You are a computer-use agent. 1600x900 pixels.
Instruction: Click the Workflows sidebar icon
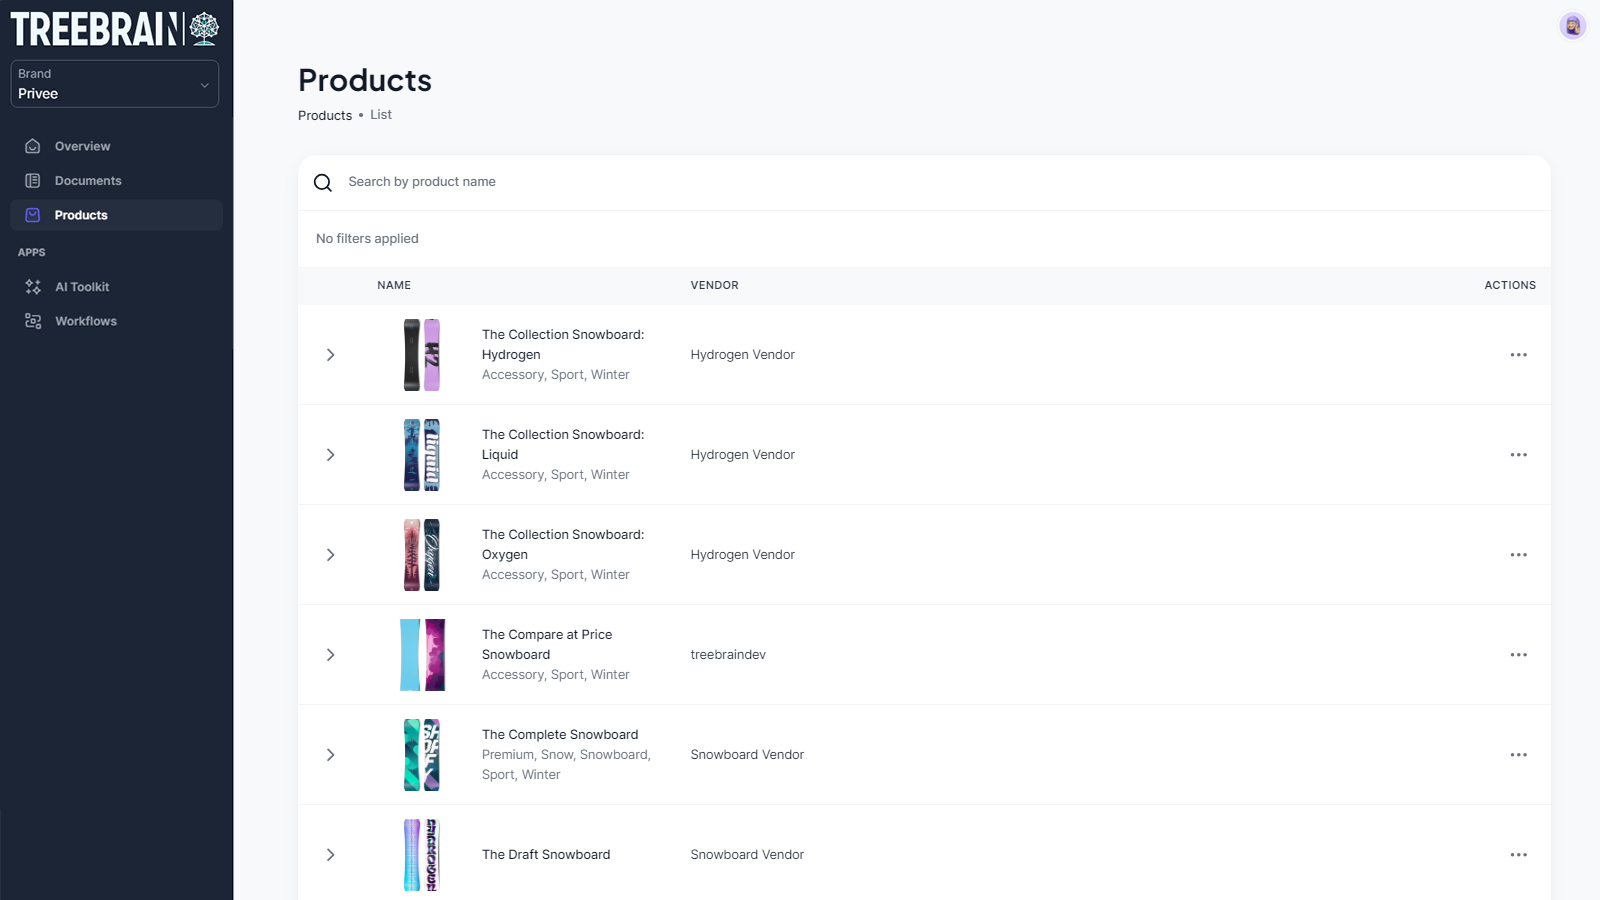click(x=33, y=321)
